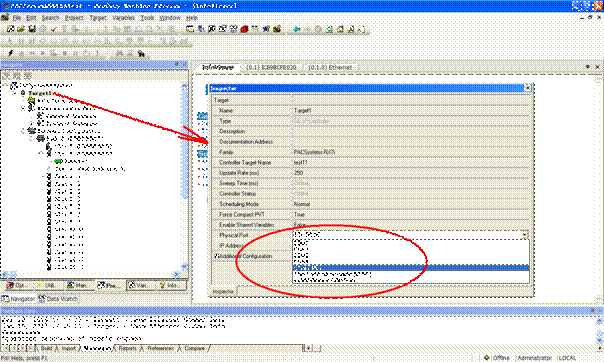Screen dimensions: 604x362
Task: Select the Ethernet (0.1.0) editor tab
Action: [330, 67]
